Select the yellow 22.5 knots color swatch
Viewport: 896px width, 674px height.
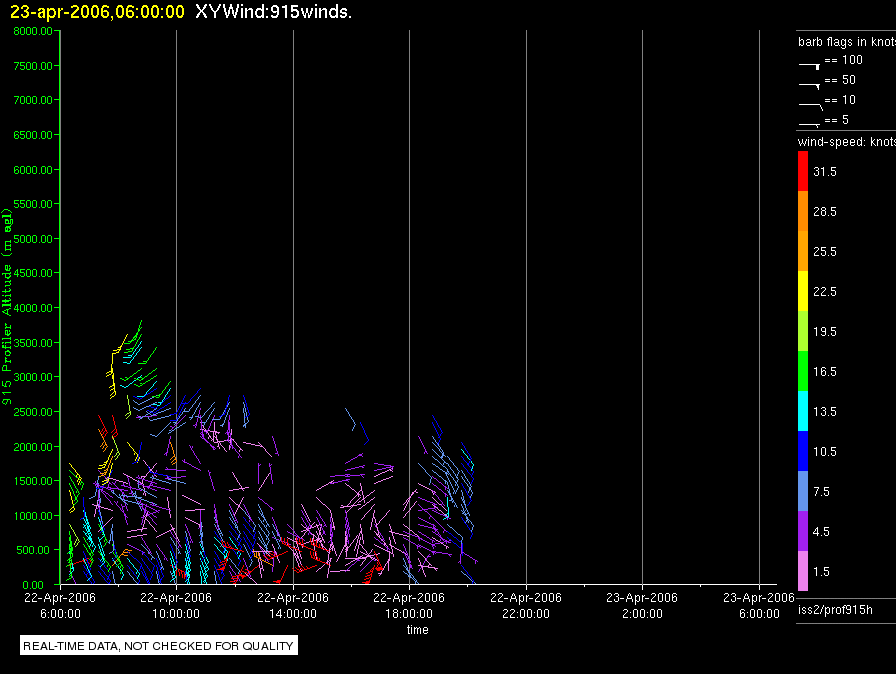point(802,291)
